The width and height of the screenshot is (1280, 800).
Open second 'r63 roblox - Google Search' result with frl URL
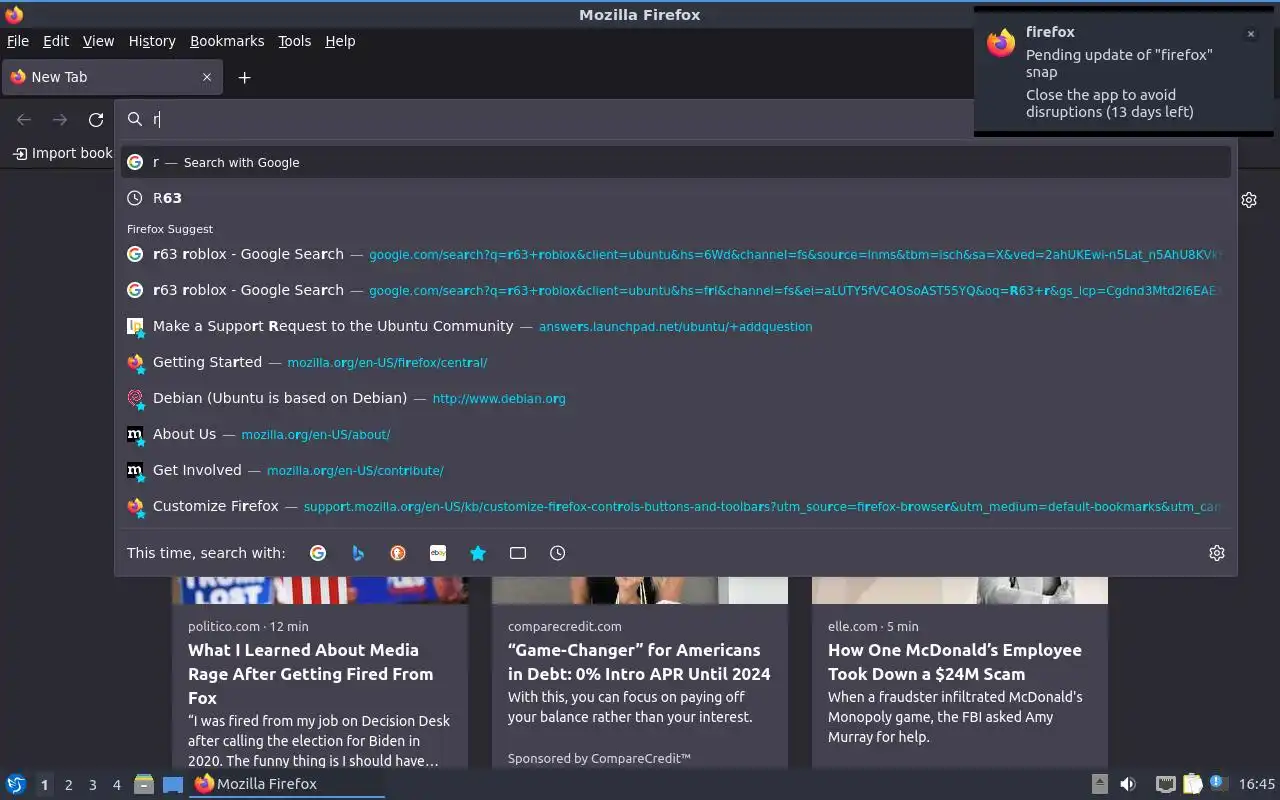(x=676, y=290)
